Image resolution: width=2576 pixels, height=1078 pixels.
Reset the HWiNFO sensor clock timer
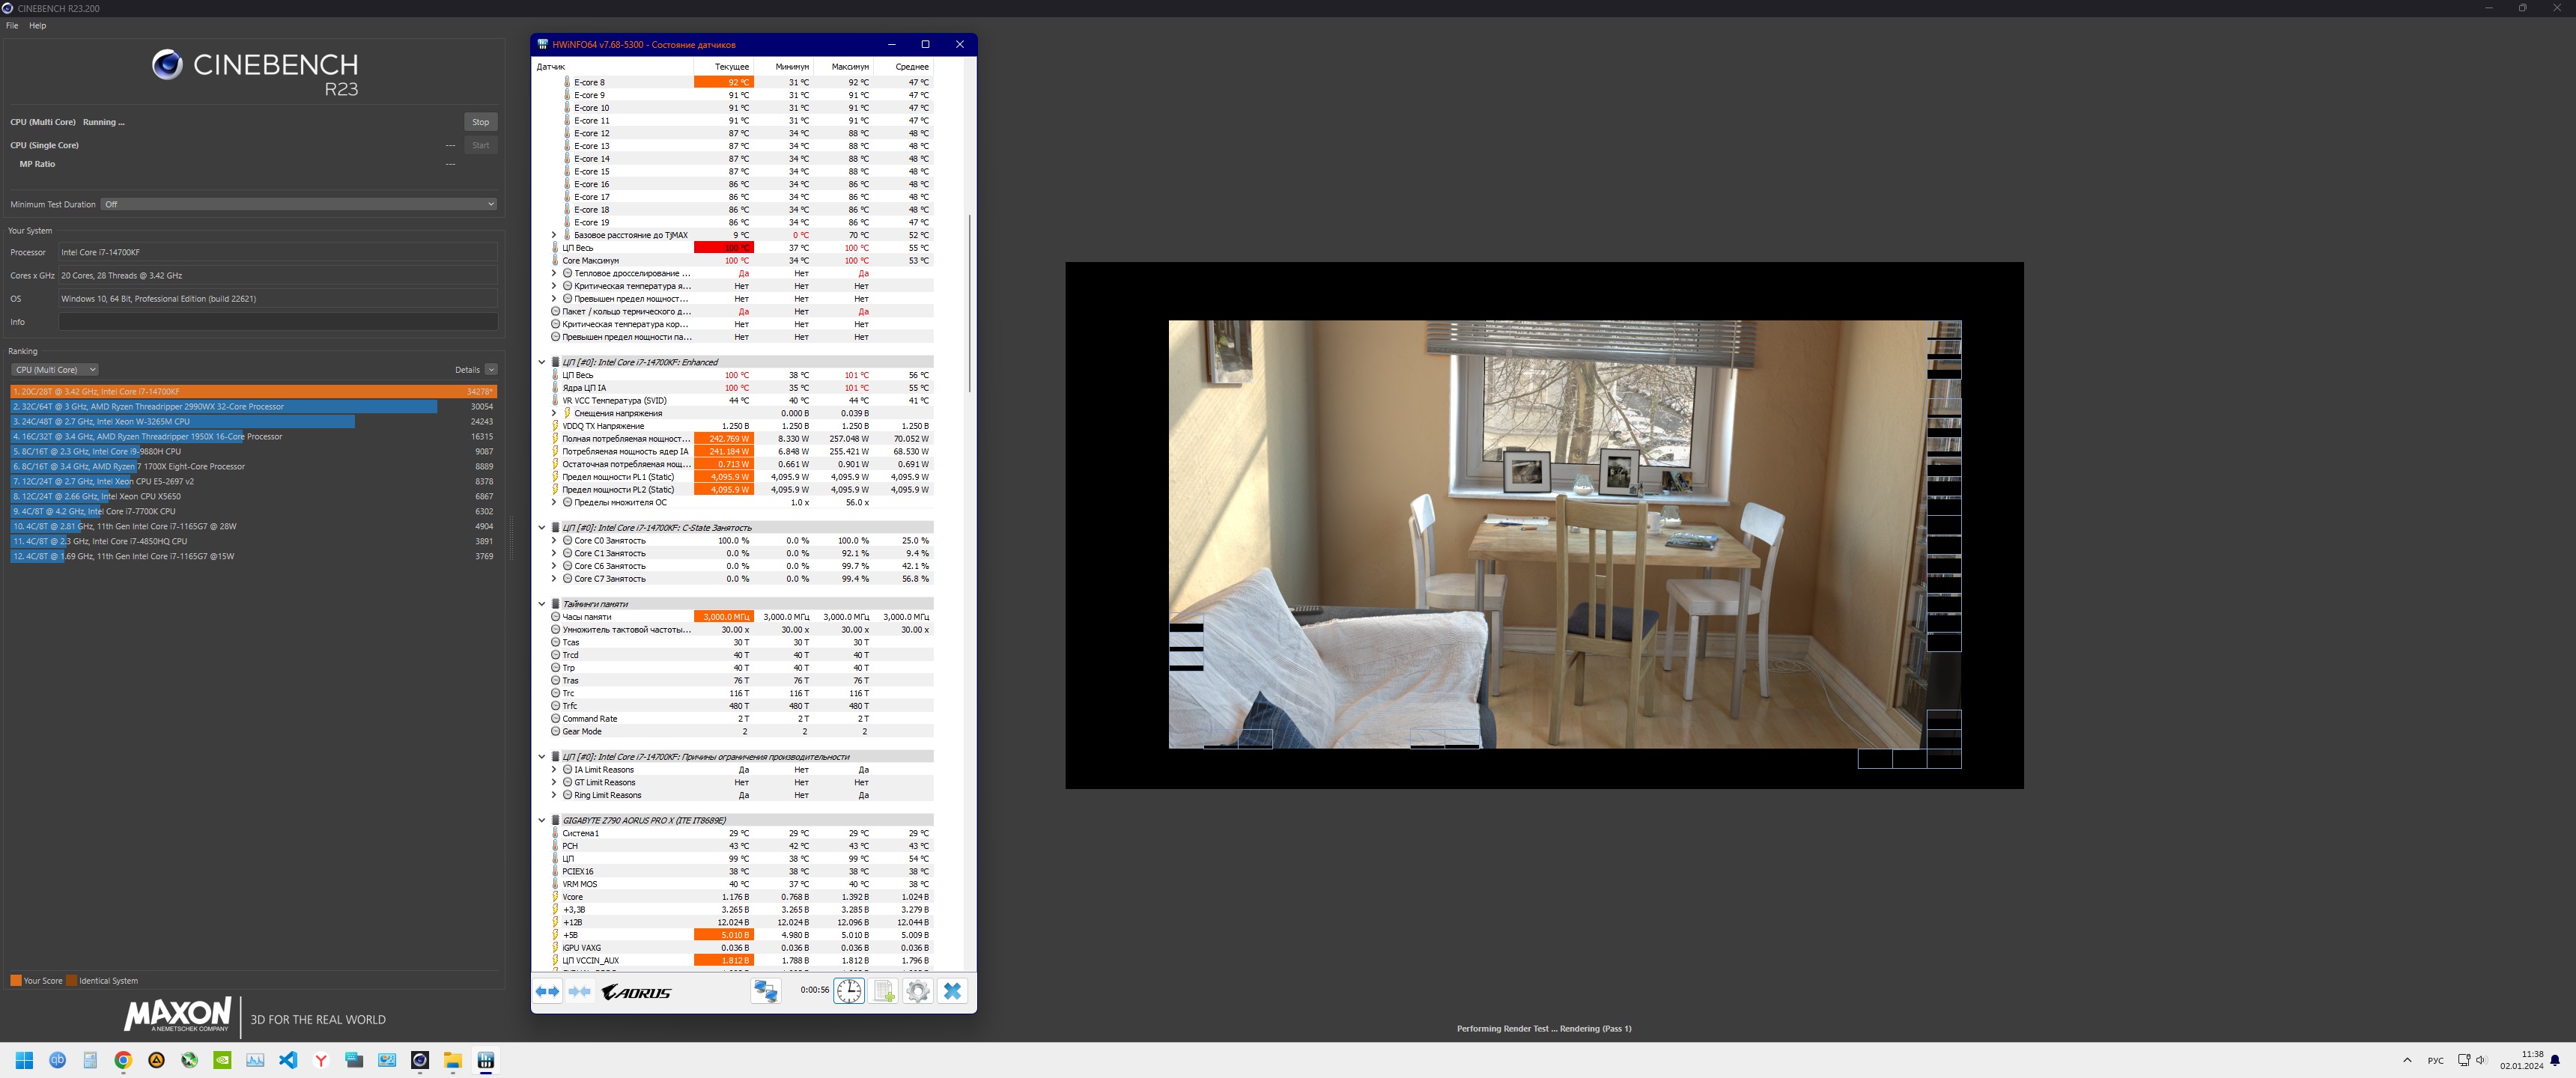849,991
